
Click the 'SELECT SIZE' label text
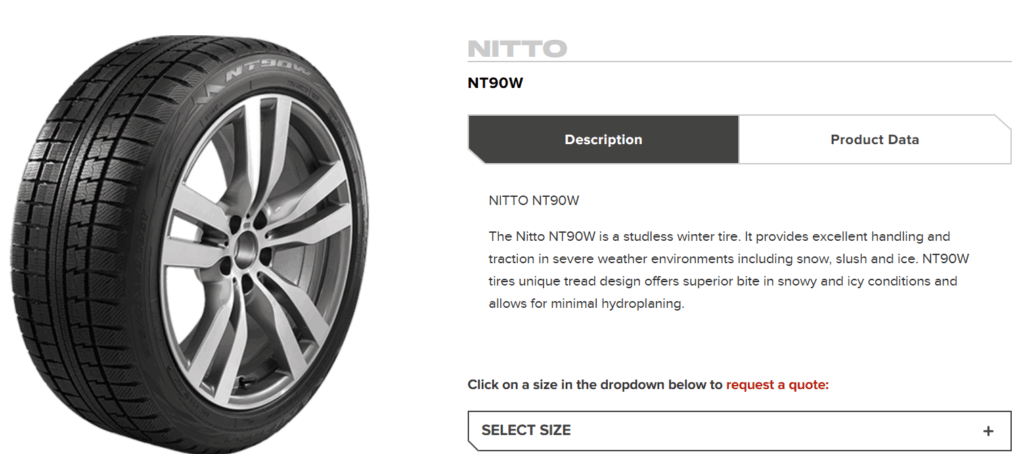click(526, 431)
